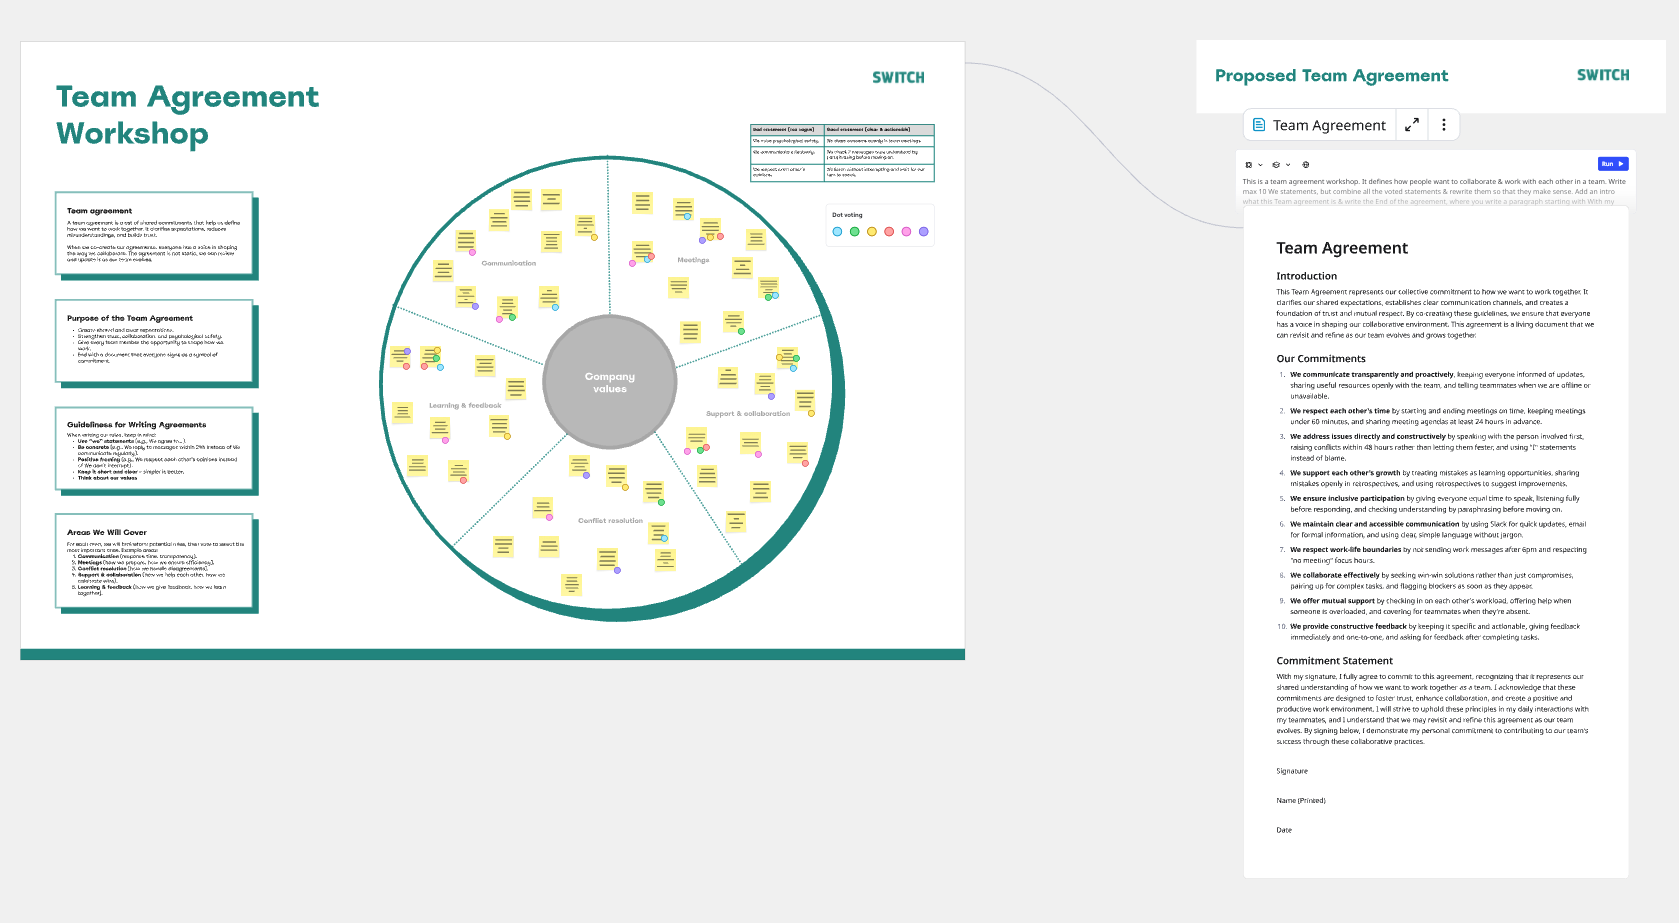This screenshot has height=923, width=1679.
Task: Select the Team Agreement document title tab
Action: pos(1328,125)
